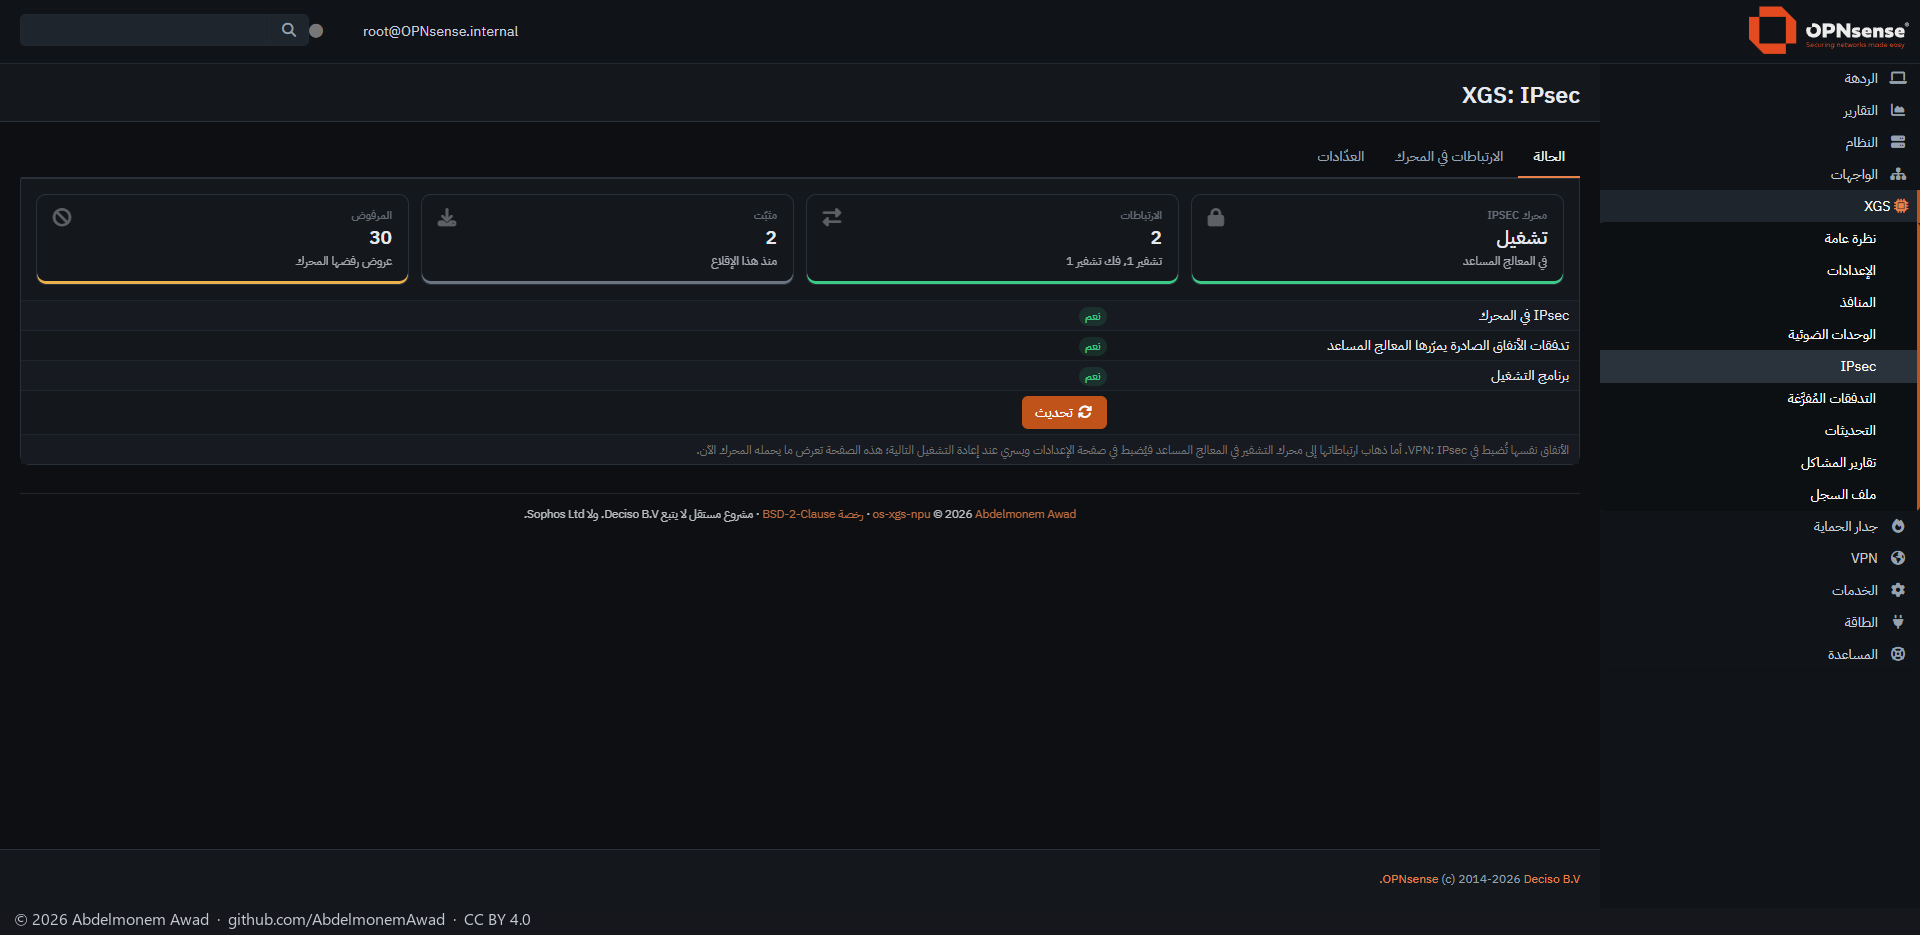The width and height of the screenshot is (1920, 935).
Task: Click the lock icon on the IPSEC engine card
Action: tap(1216, 217)
